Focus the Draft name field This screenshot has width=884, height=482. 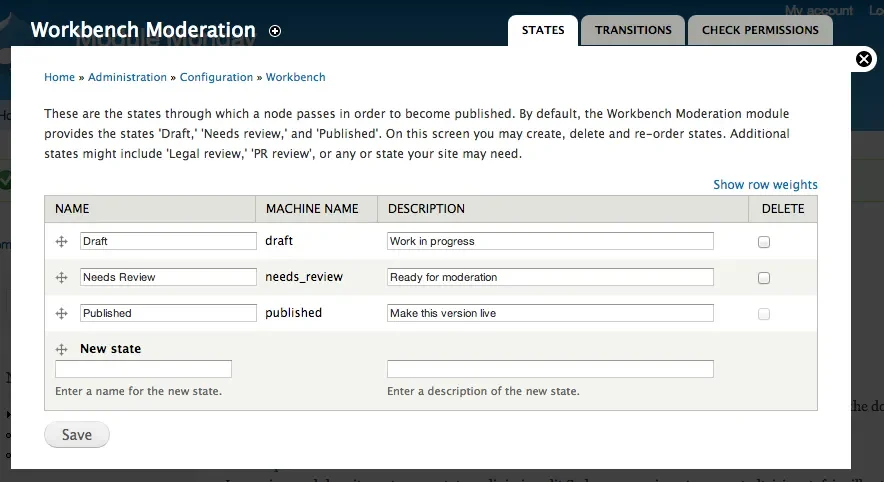[168, 241]
